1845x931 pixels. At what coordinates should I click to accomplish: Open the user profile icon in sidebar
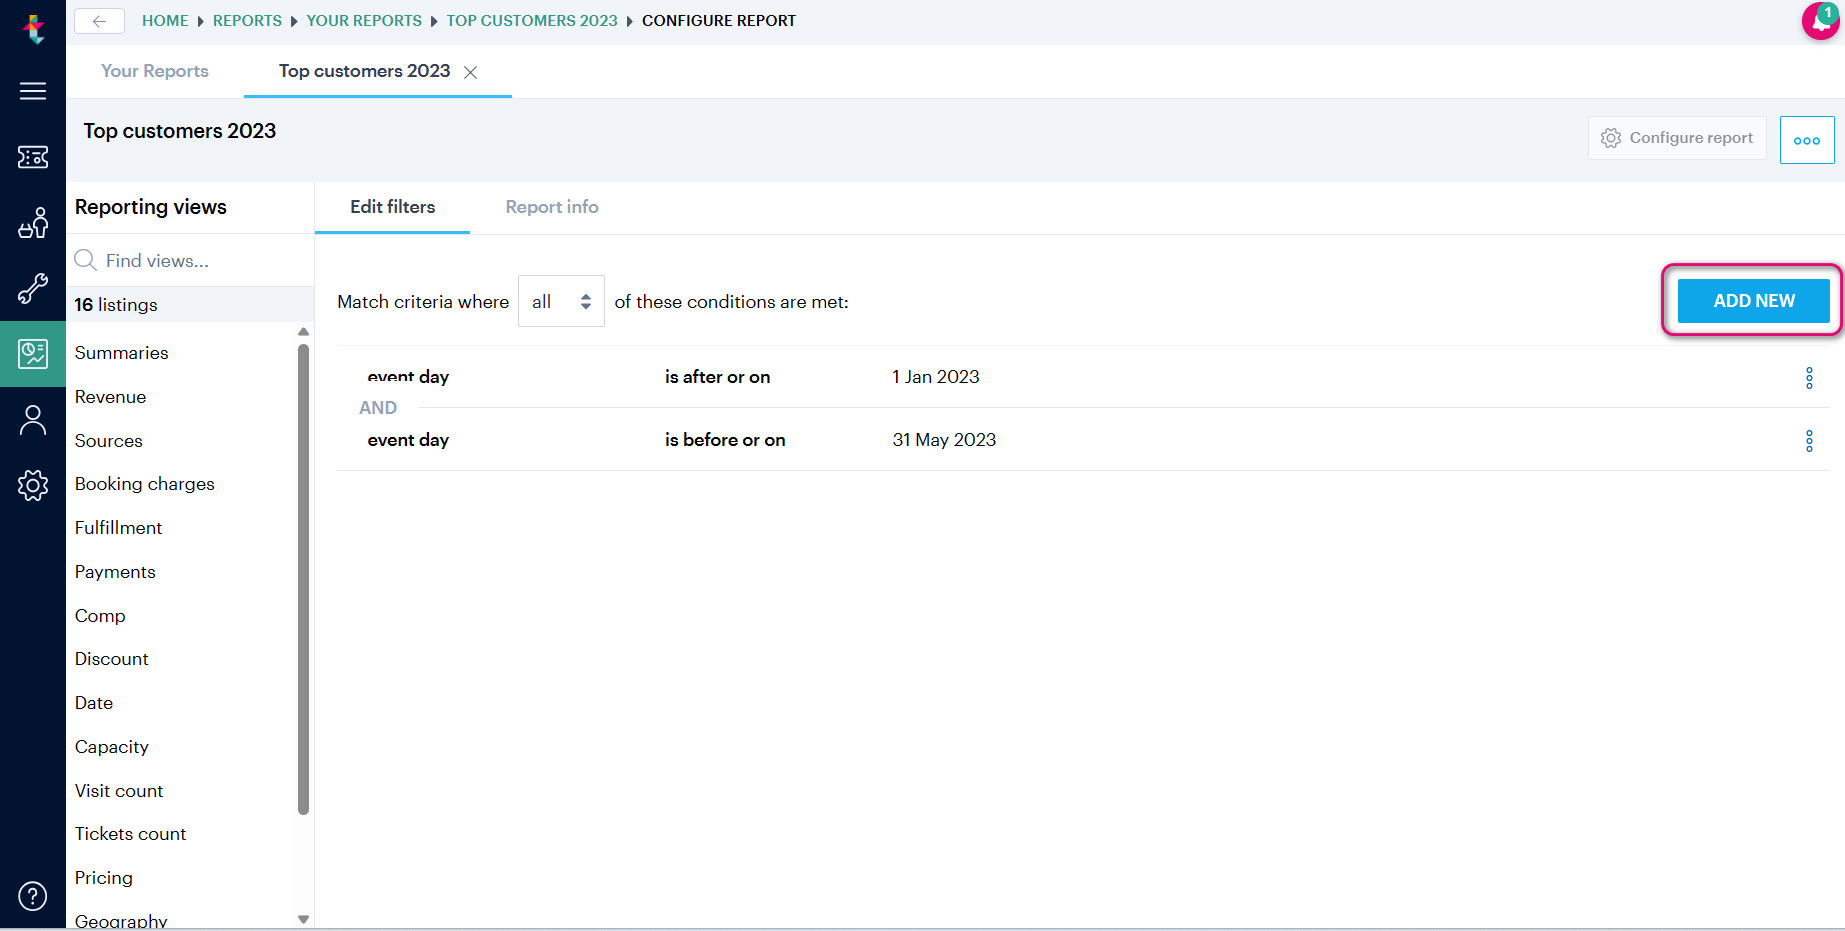point(33,420)
